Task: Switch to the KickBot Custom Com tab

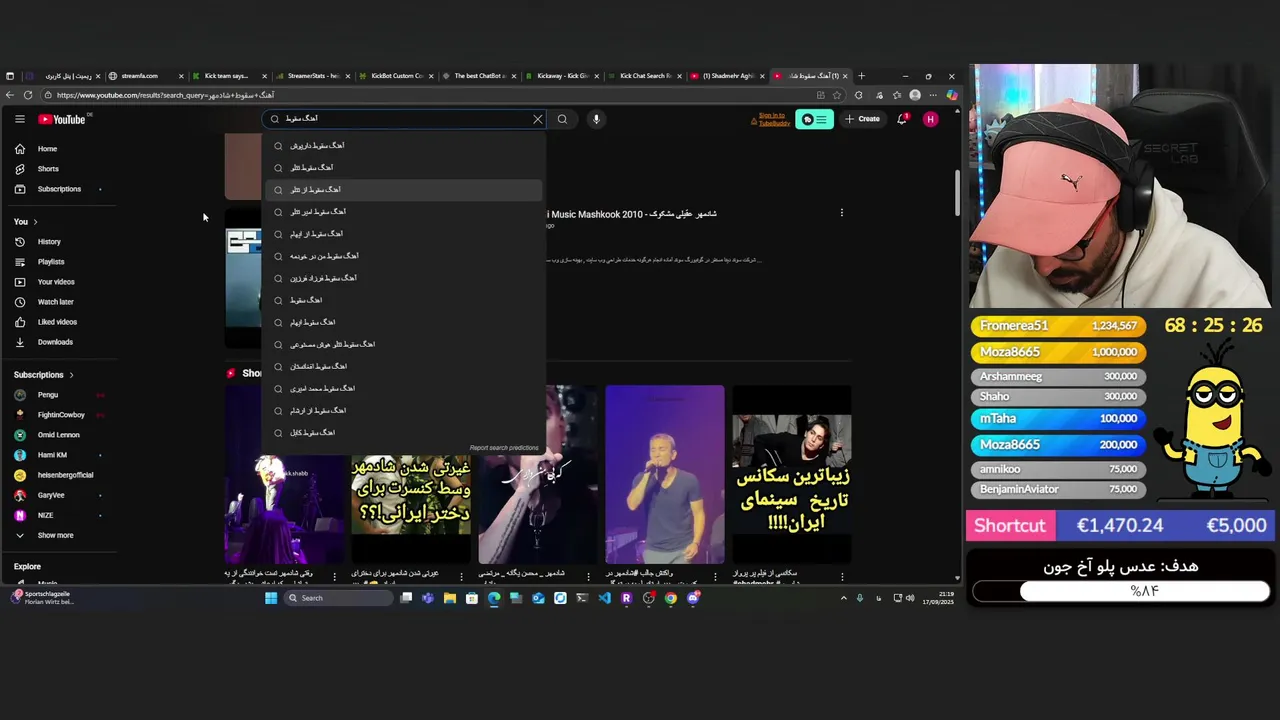Action: click(394, 76)
